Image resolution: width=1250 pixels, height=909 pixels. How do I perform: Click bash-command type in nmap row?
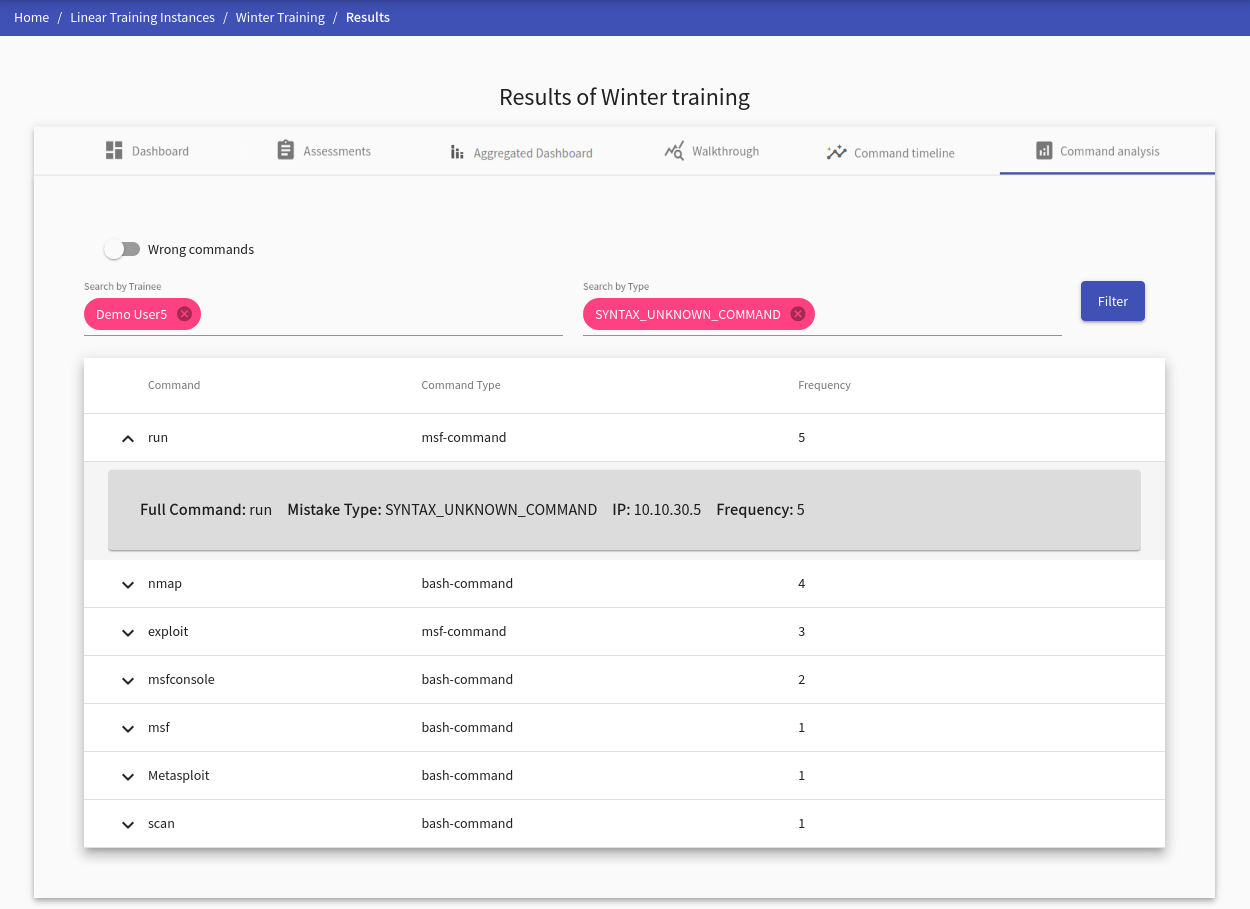(x=467, y=583)
